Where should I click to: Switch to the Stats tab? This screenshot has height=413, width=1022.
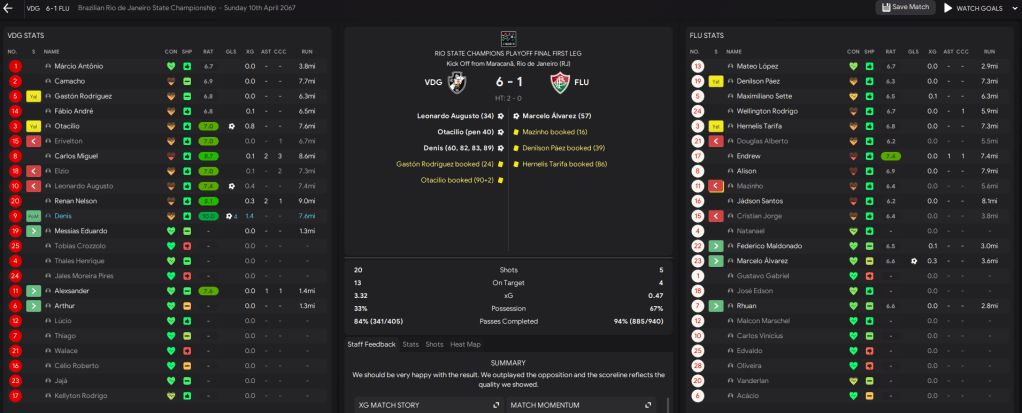(410, 344)
